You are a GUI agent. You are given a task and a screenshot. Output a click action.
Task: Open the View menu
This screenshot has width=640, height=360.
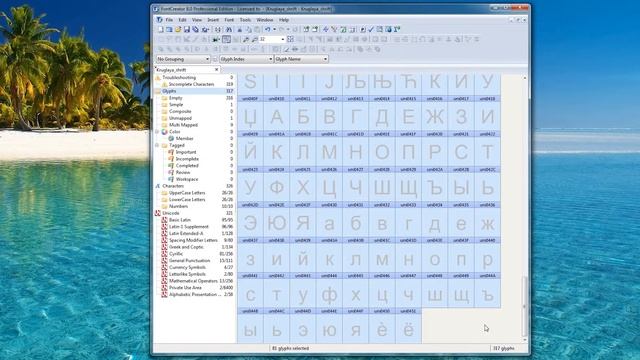(x=197, y=20)
